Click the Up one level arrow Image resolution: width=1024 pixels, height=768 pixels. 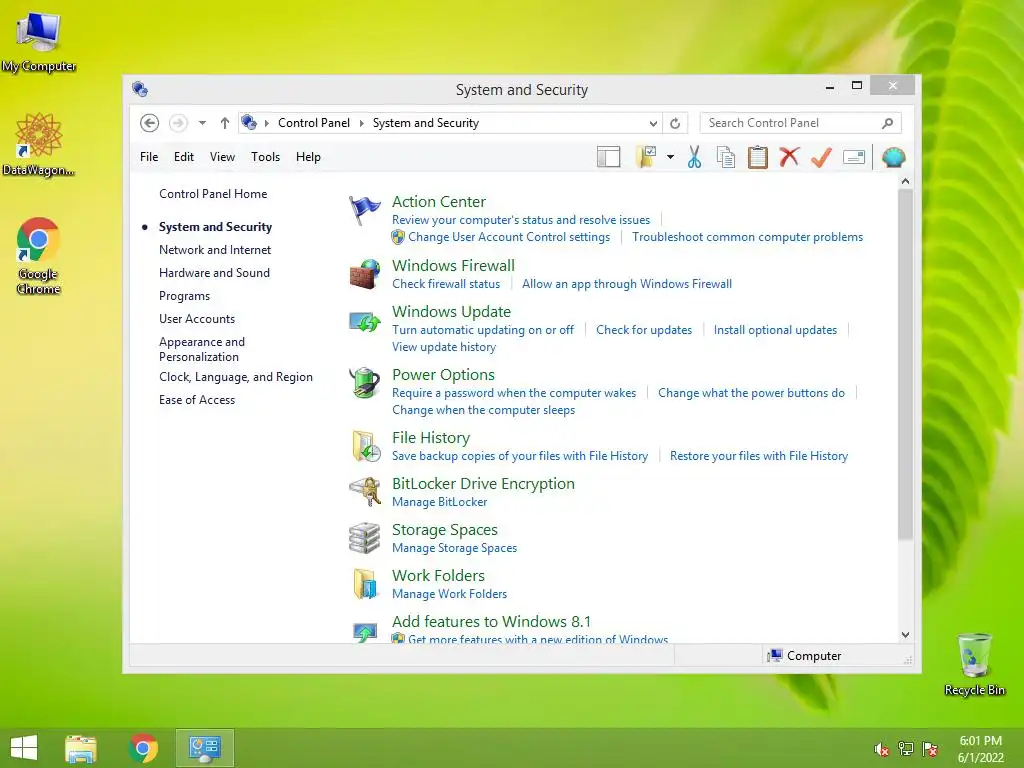[x=225, y=123]
